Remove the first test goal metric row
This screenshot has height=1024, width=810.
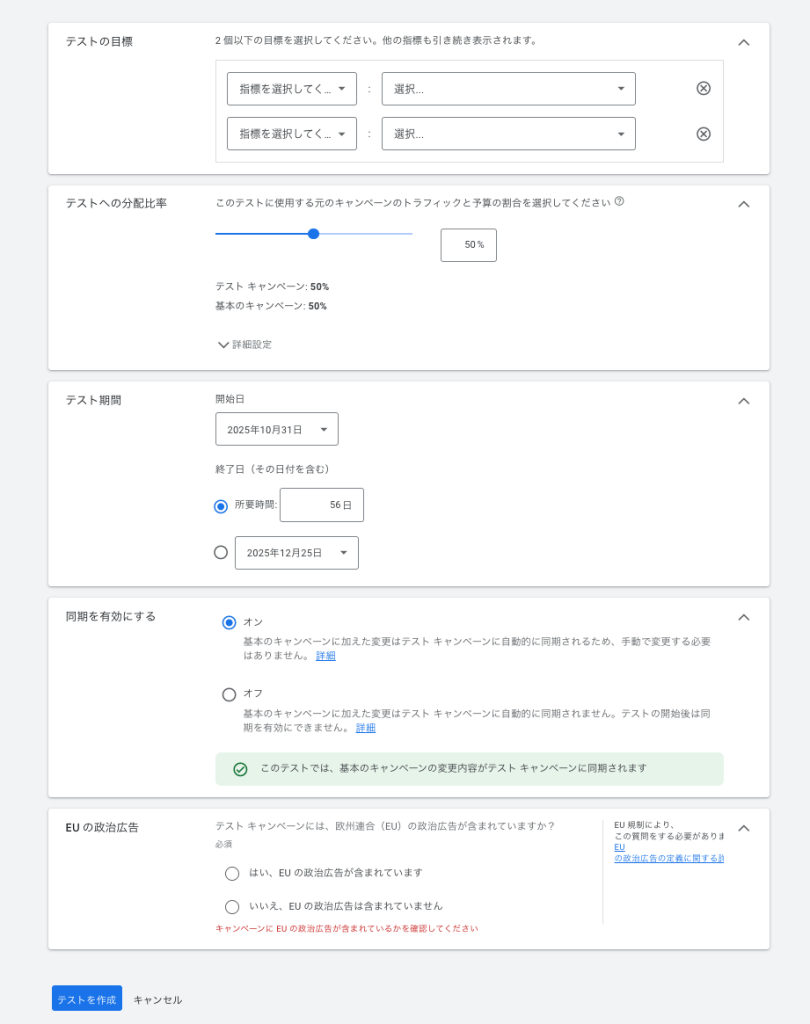tap(702, 88)
